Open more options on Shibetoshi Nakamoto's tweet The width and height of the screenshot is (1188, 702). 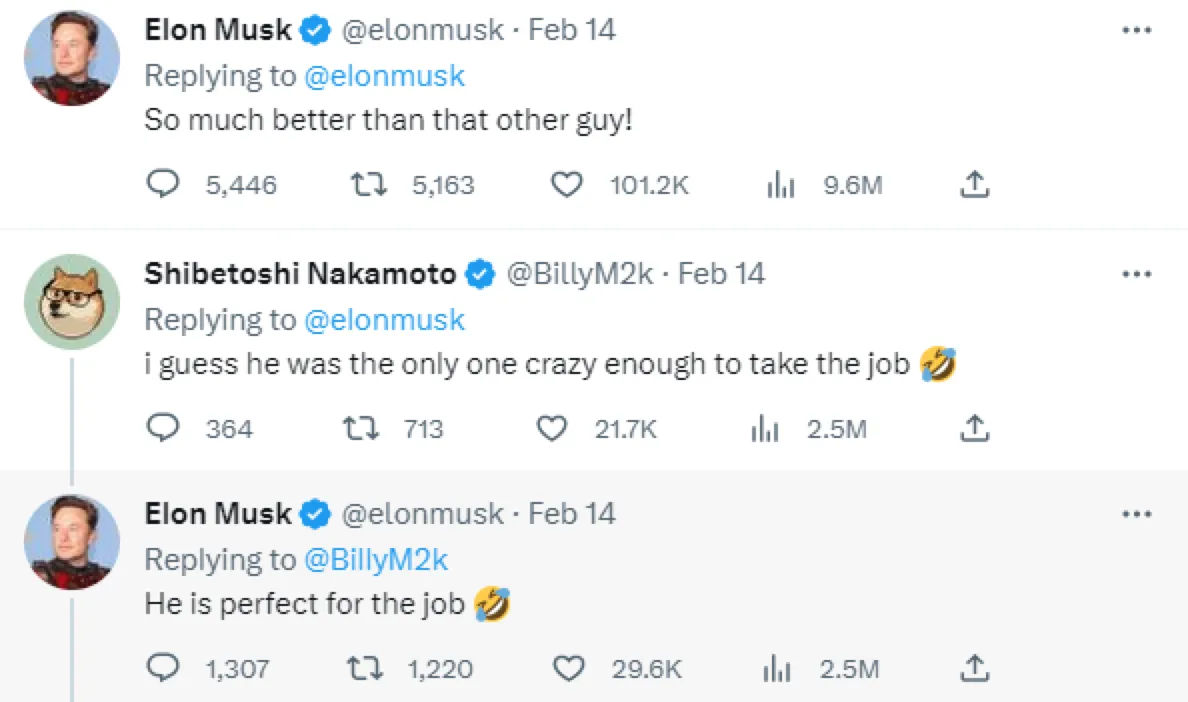pyautogui.click(x=1137, y=274)
